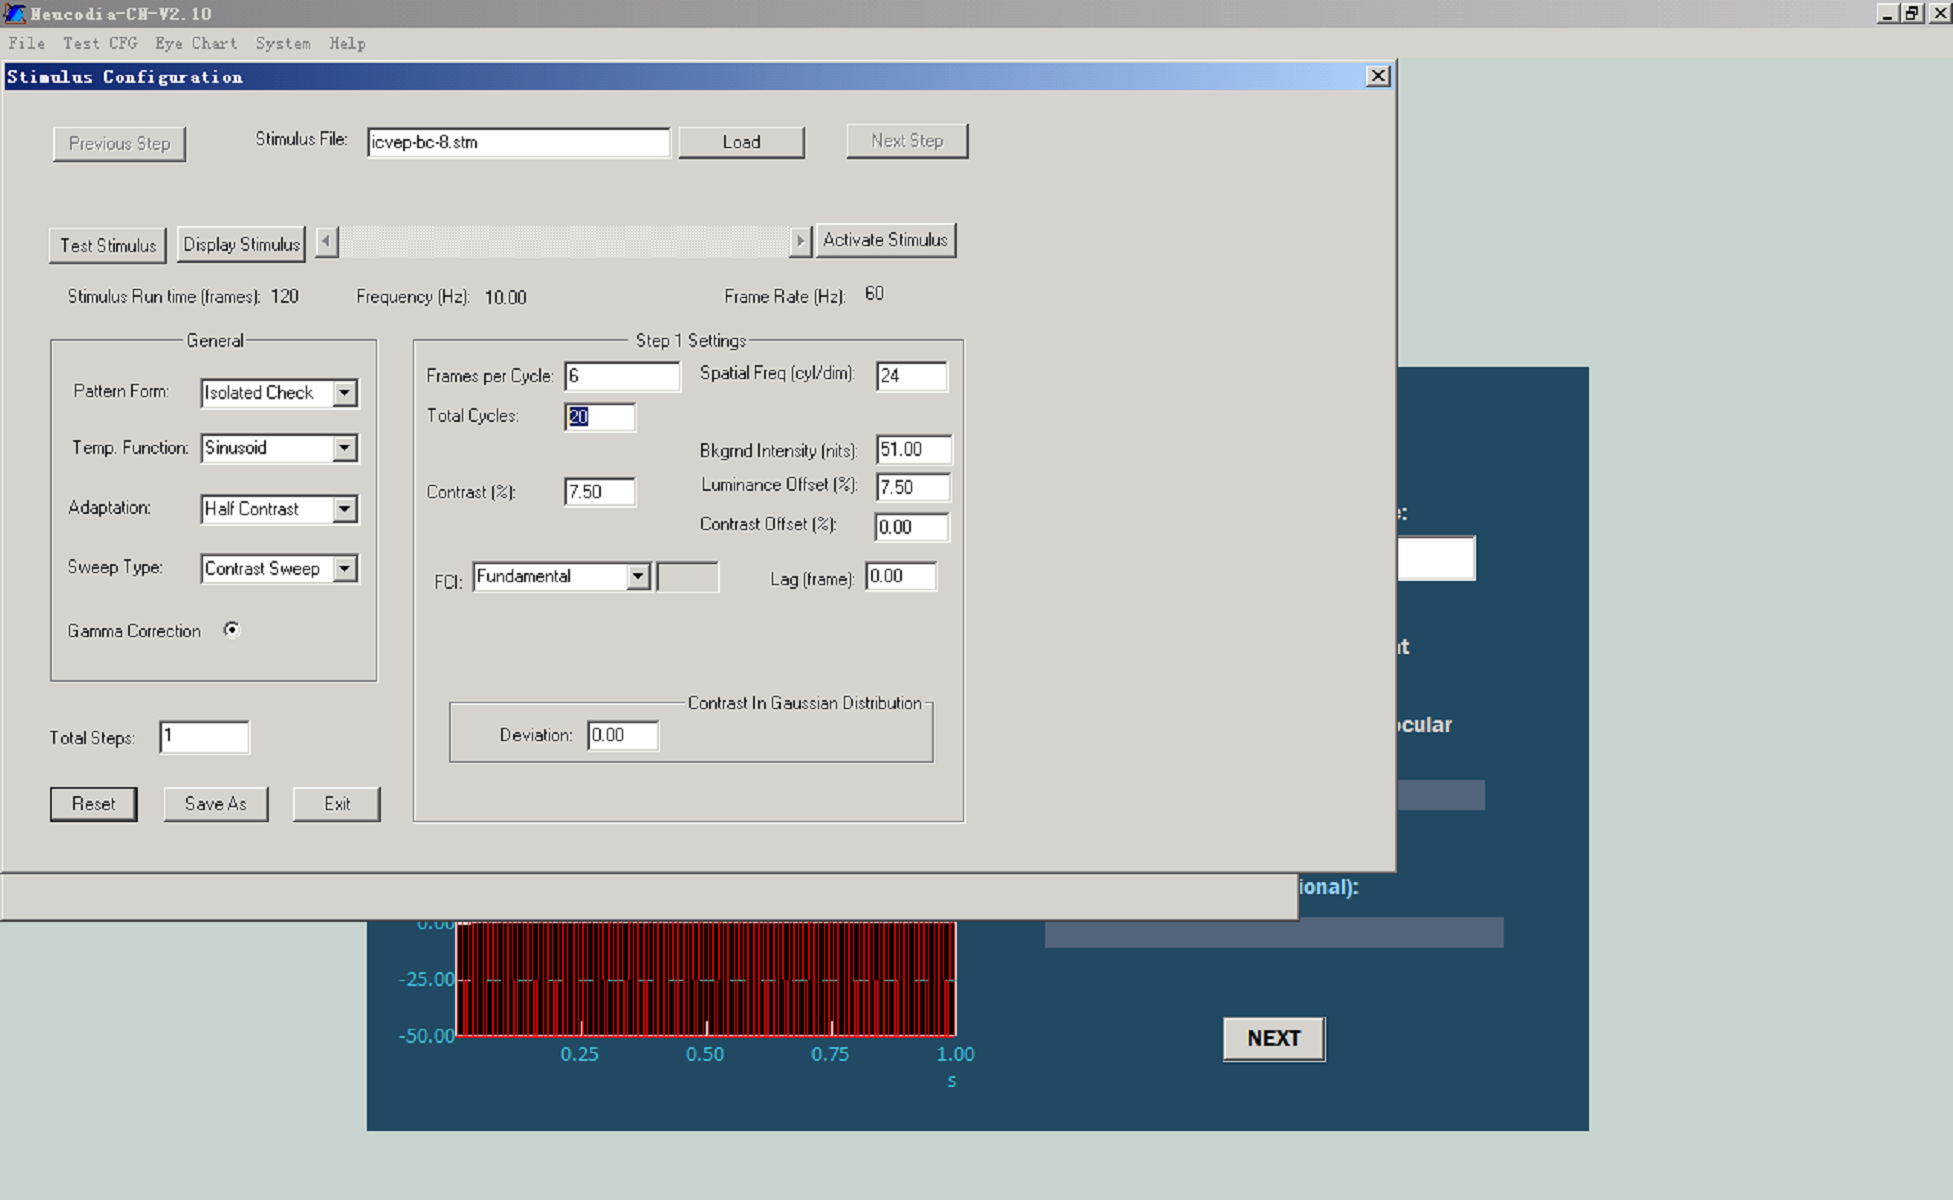Click the stimulus horizontal scrollbar track
This screenshot has height=1200, width=1953.
pyautogui.click(x=563, y=241)
